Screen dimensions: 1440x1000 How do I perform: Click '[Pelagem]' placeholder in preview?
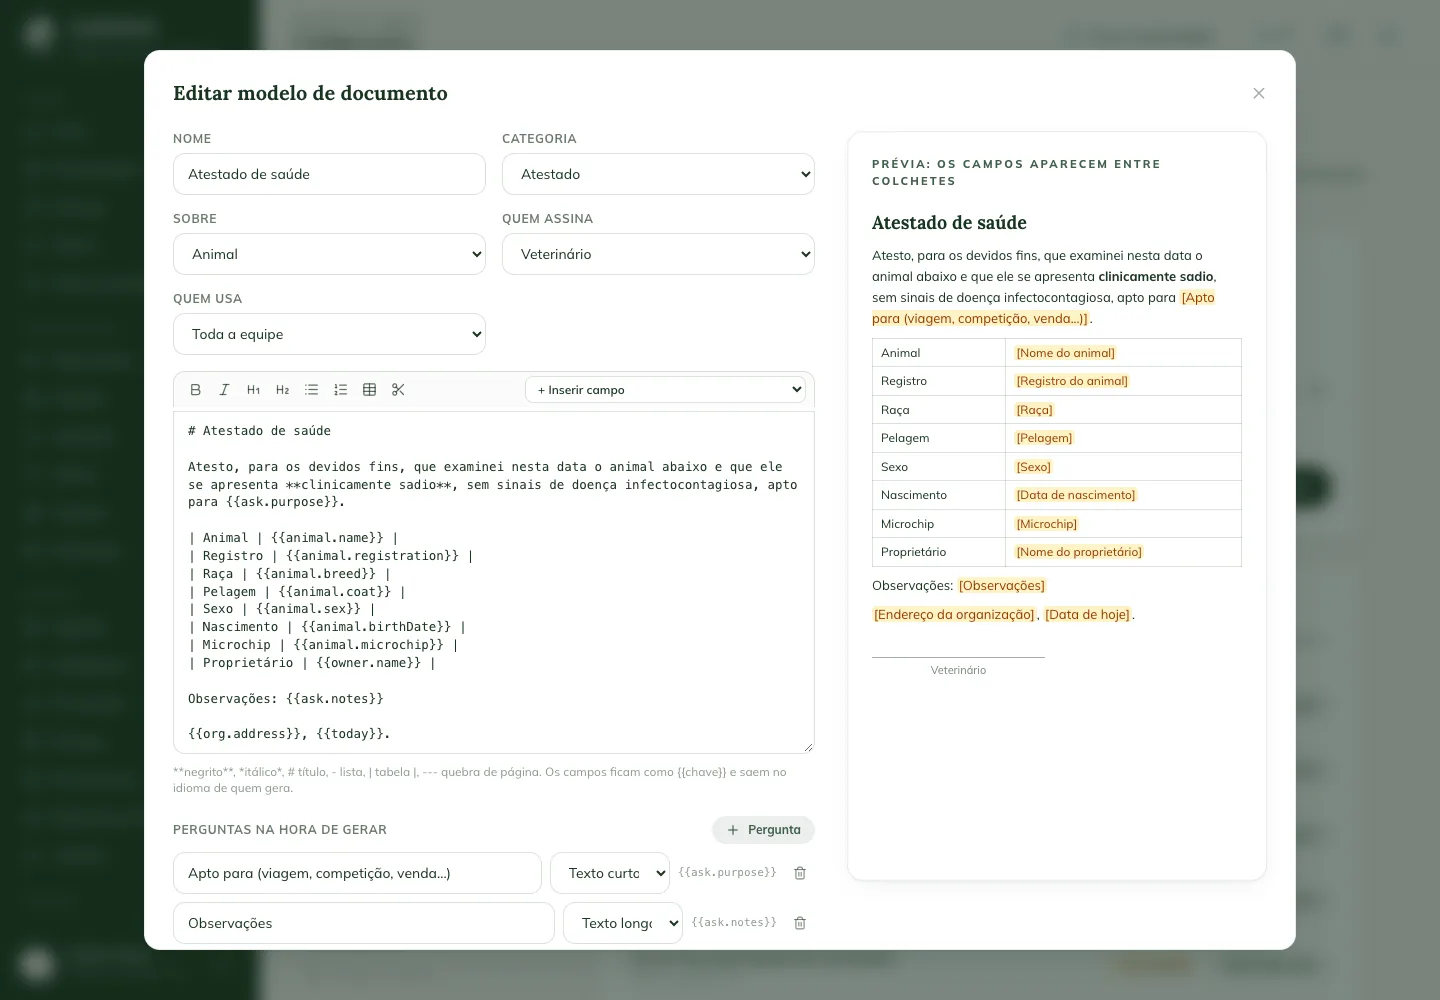(x=1044, y=438)
